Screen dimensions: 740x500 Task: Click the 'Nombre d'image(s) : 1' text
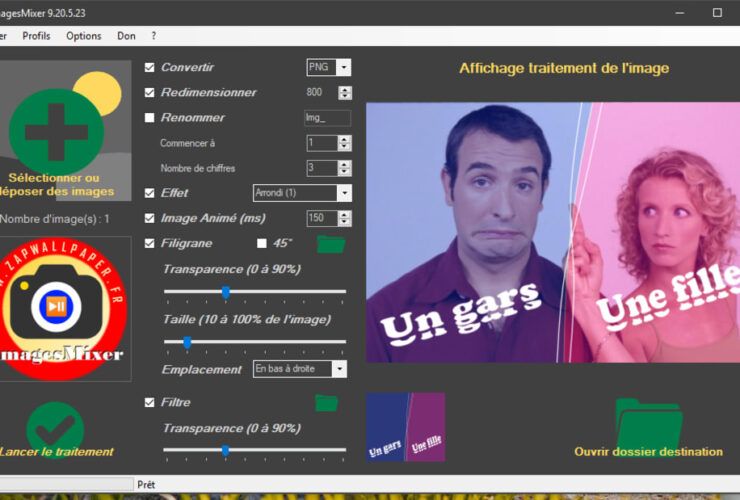[55, 219]
